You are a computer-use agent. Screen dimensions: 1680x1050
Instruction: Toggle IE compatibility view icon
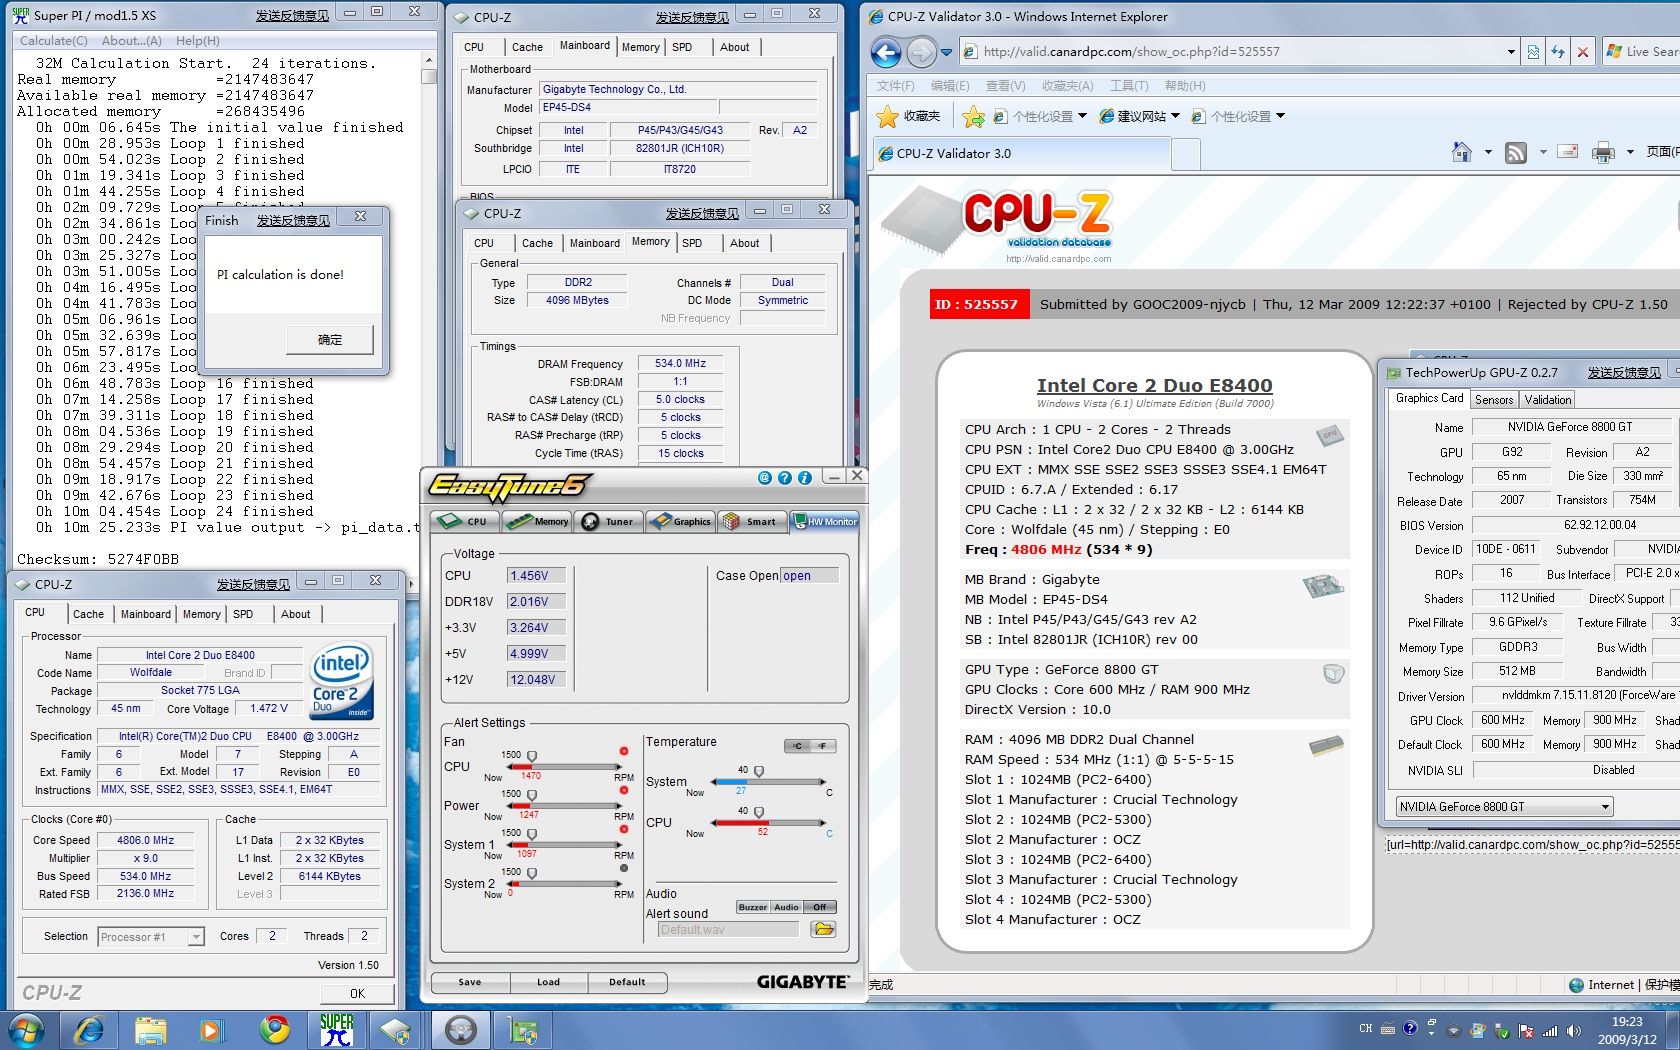[1533, 52]
